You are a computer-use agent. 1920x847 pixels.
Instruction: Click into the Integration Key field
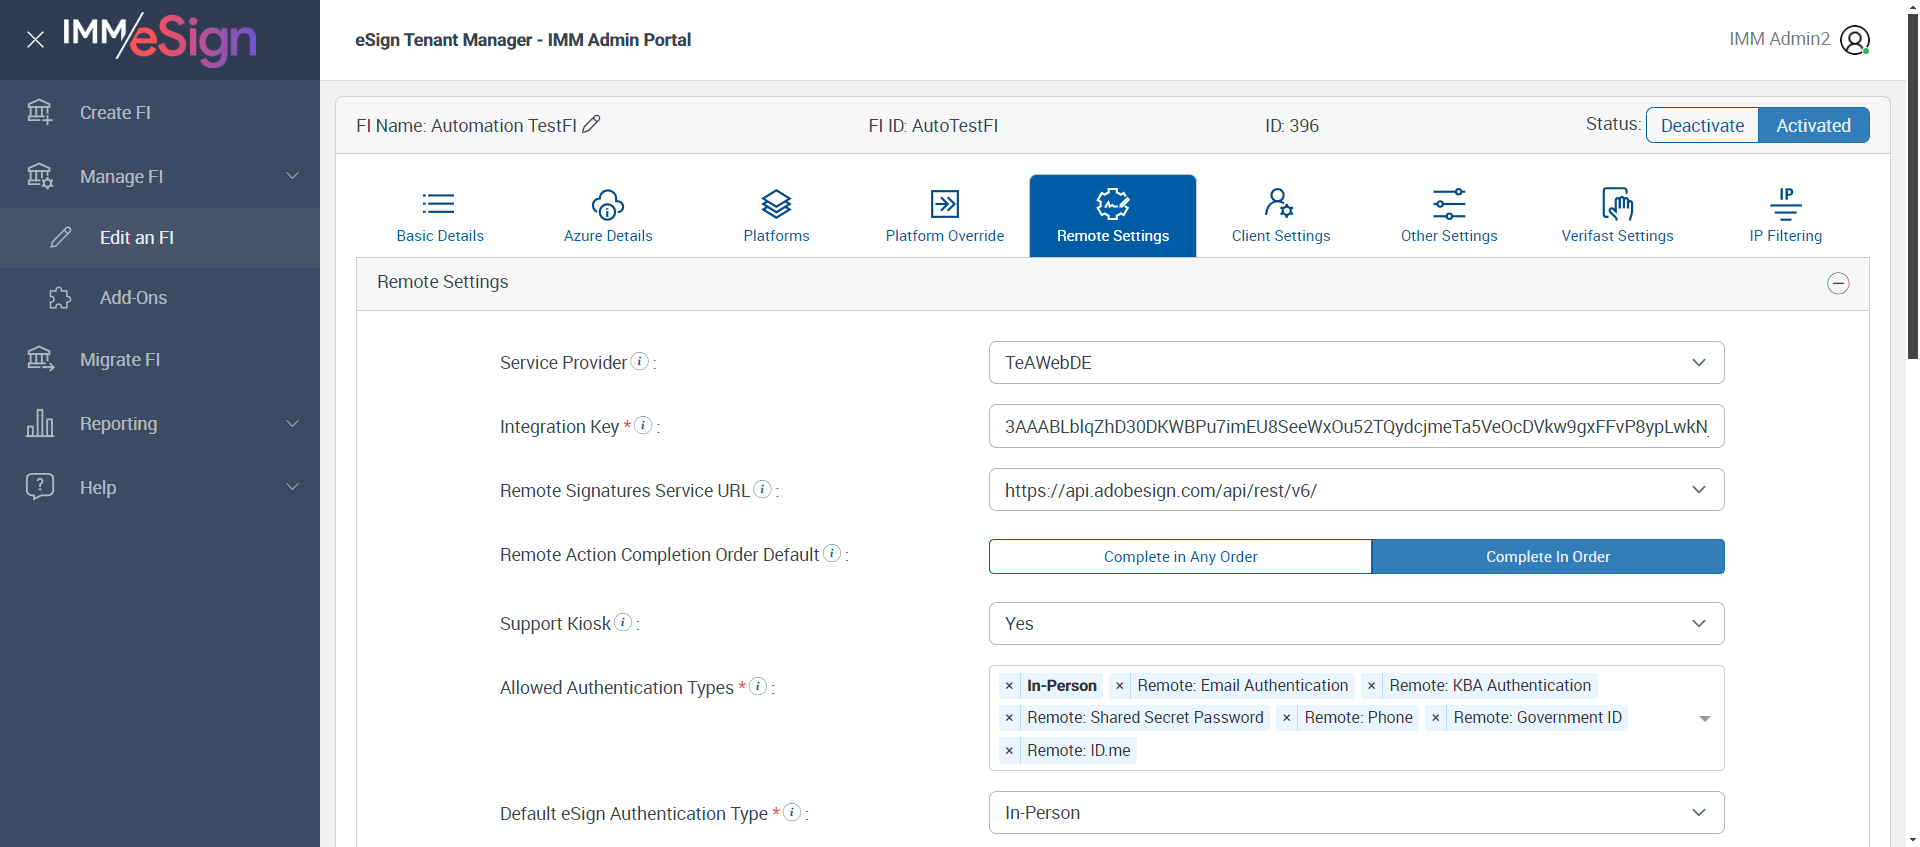pyautogui.click(x=1356, y=427)
